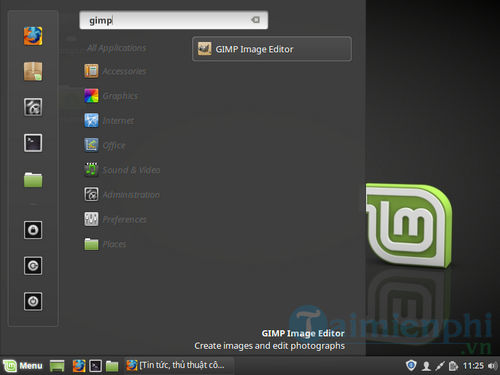Image resolution: width=500 pixels, height=375 pixels.
Task: Click the update manager shield tray icon
Action: click(411, 366)
